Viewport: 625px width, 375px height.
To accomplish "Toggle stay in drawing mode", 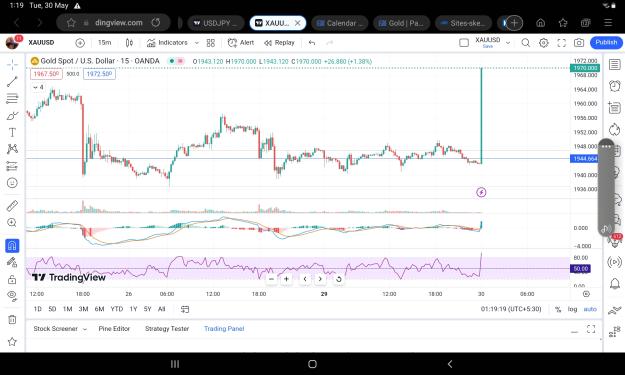I will coord(12,262).
